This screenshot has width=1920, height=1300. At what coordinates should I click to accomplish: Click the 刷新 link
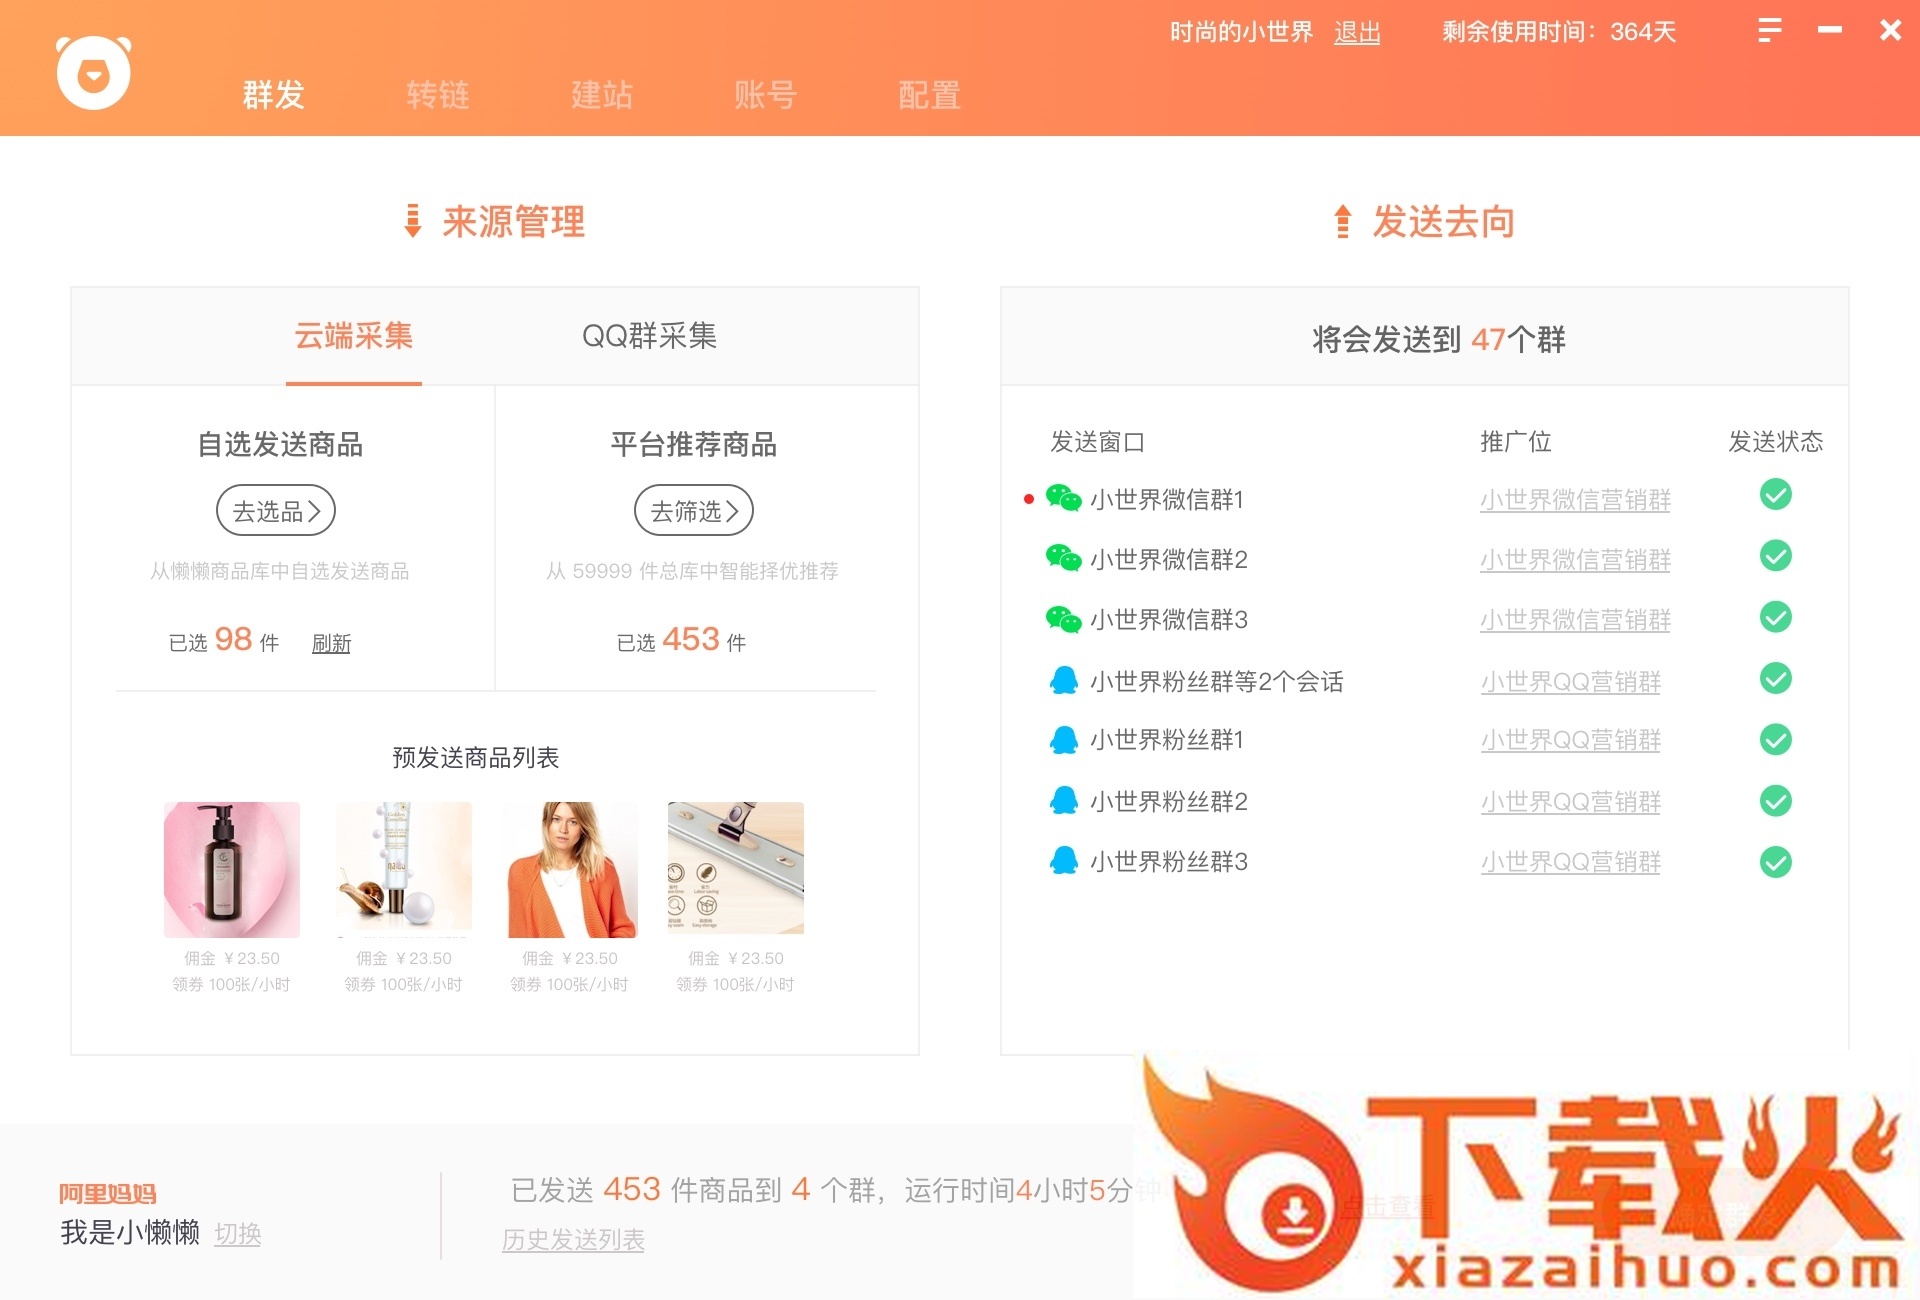point(331,643)
